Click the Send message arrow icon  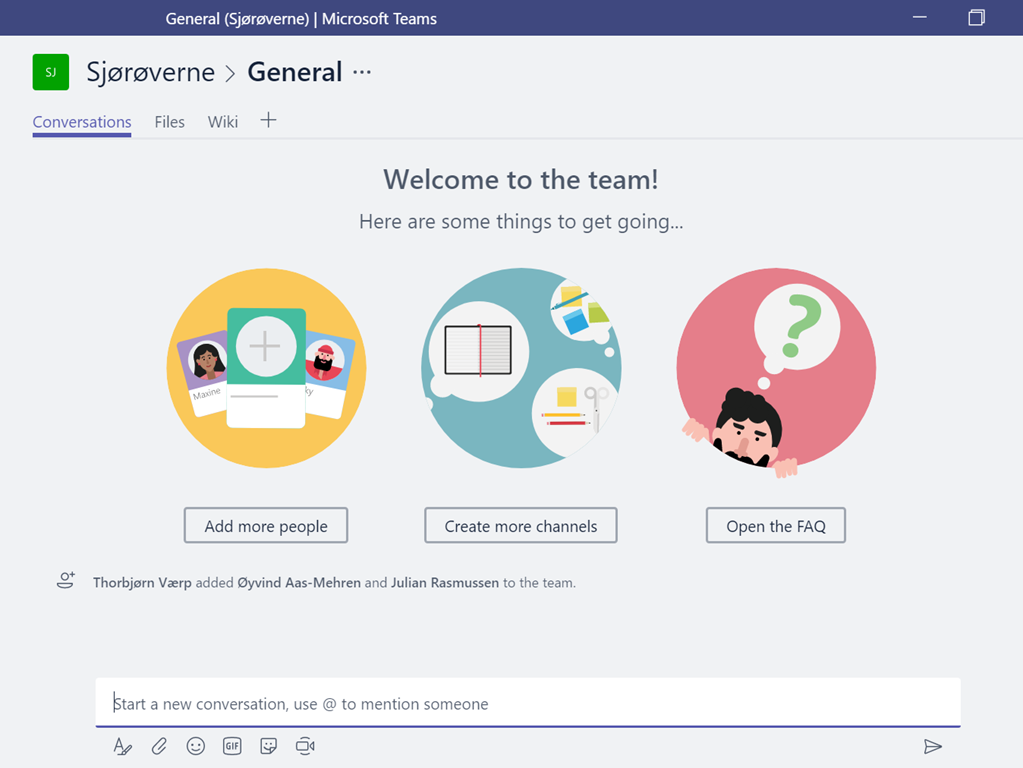[x=932, y=746]
